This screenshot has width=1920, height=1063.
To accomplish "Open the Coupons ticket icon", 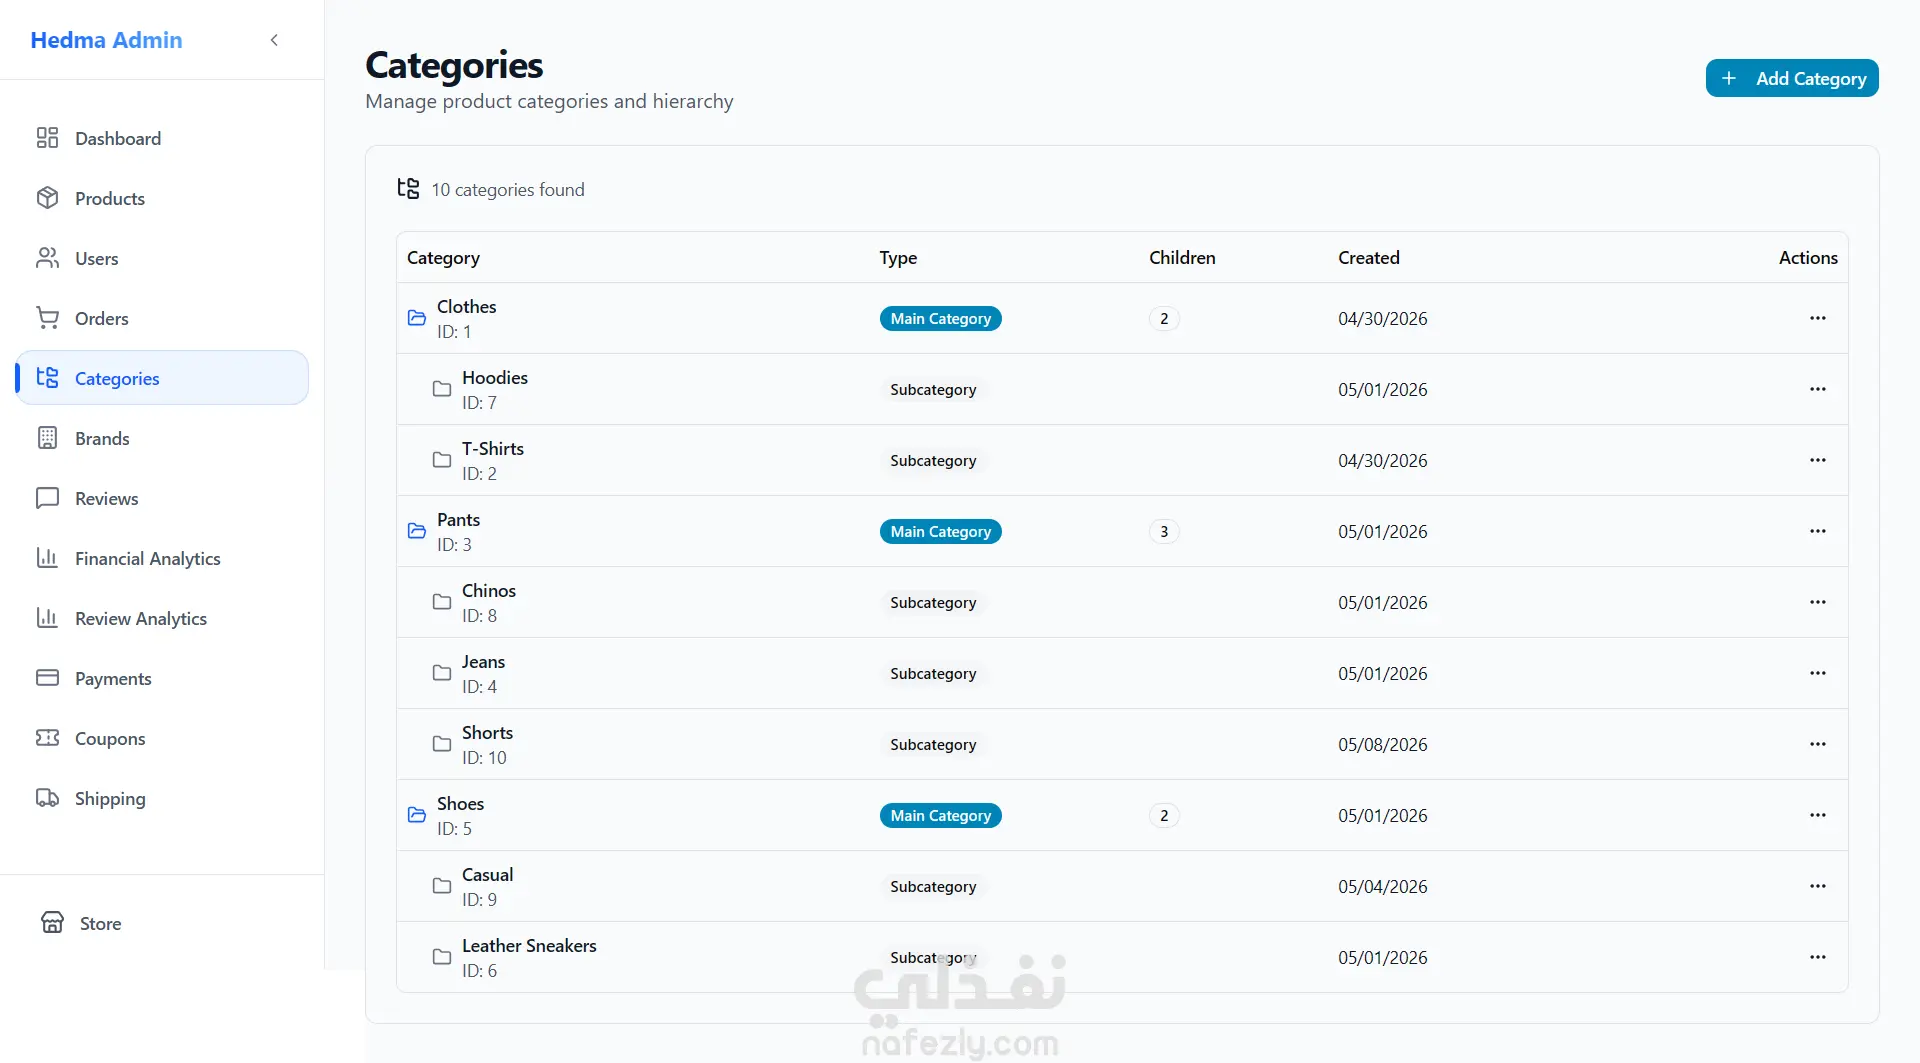I will point(47,738).
